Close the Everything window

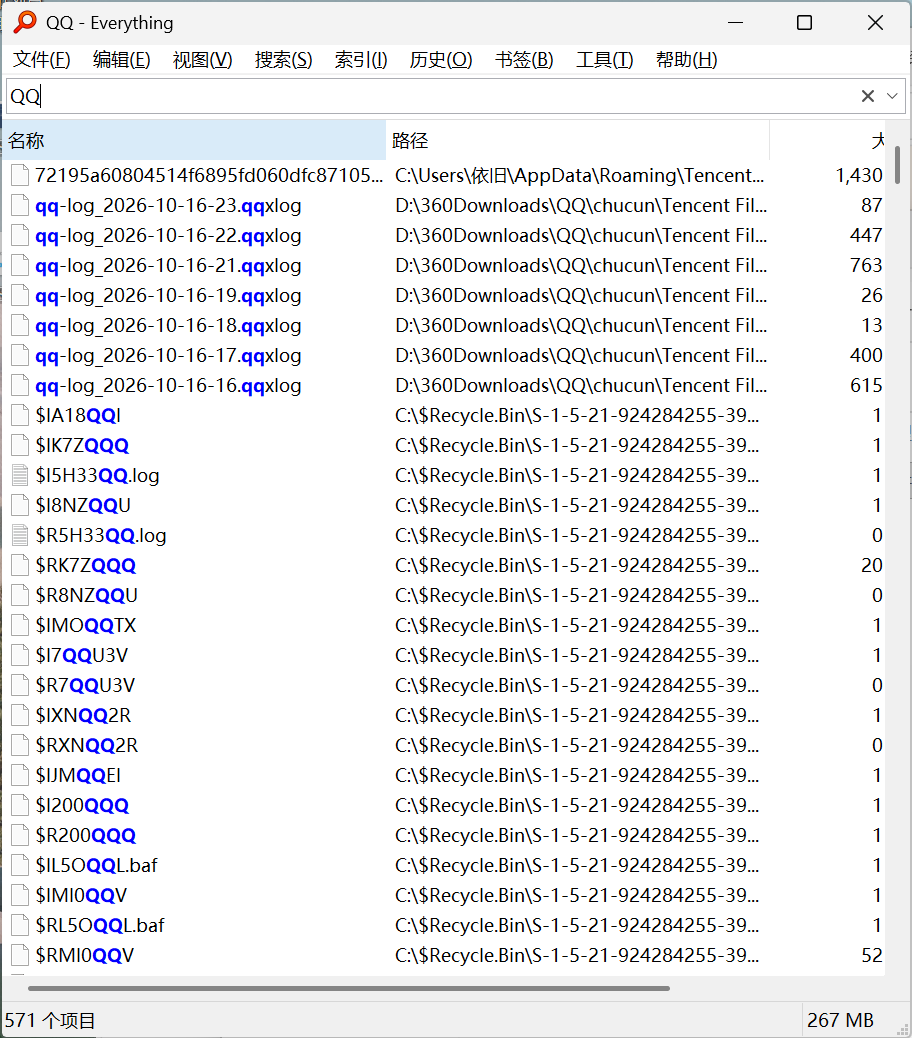tap(875, 23)
